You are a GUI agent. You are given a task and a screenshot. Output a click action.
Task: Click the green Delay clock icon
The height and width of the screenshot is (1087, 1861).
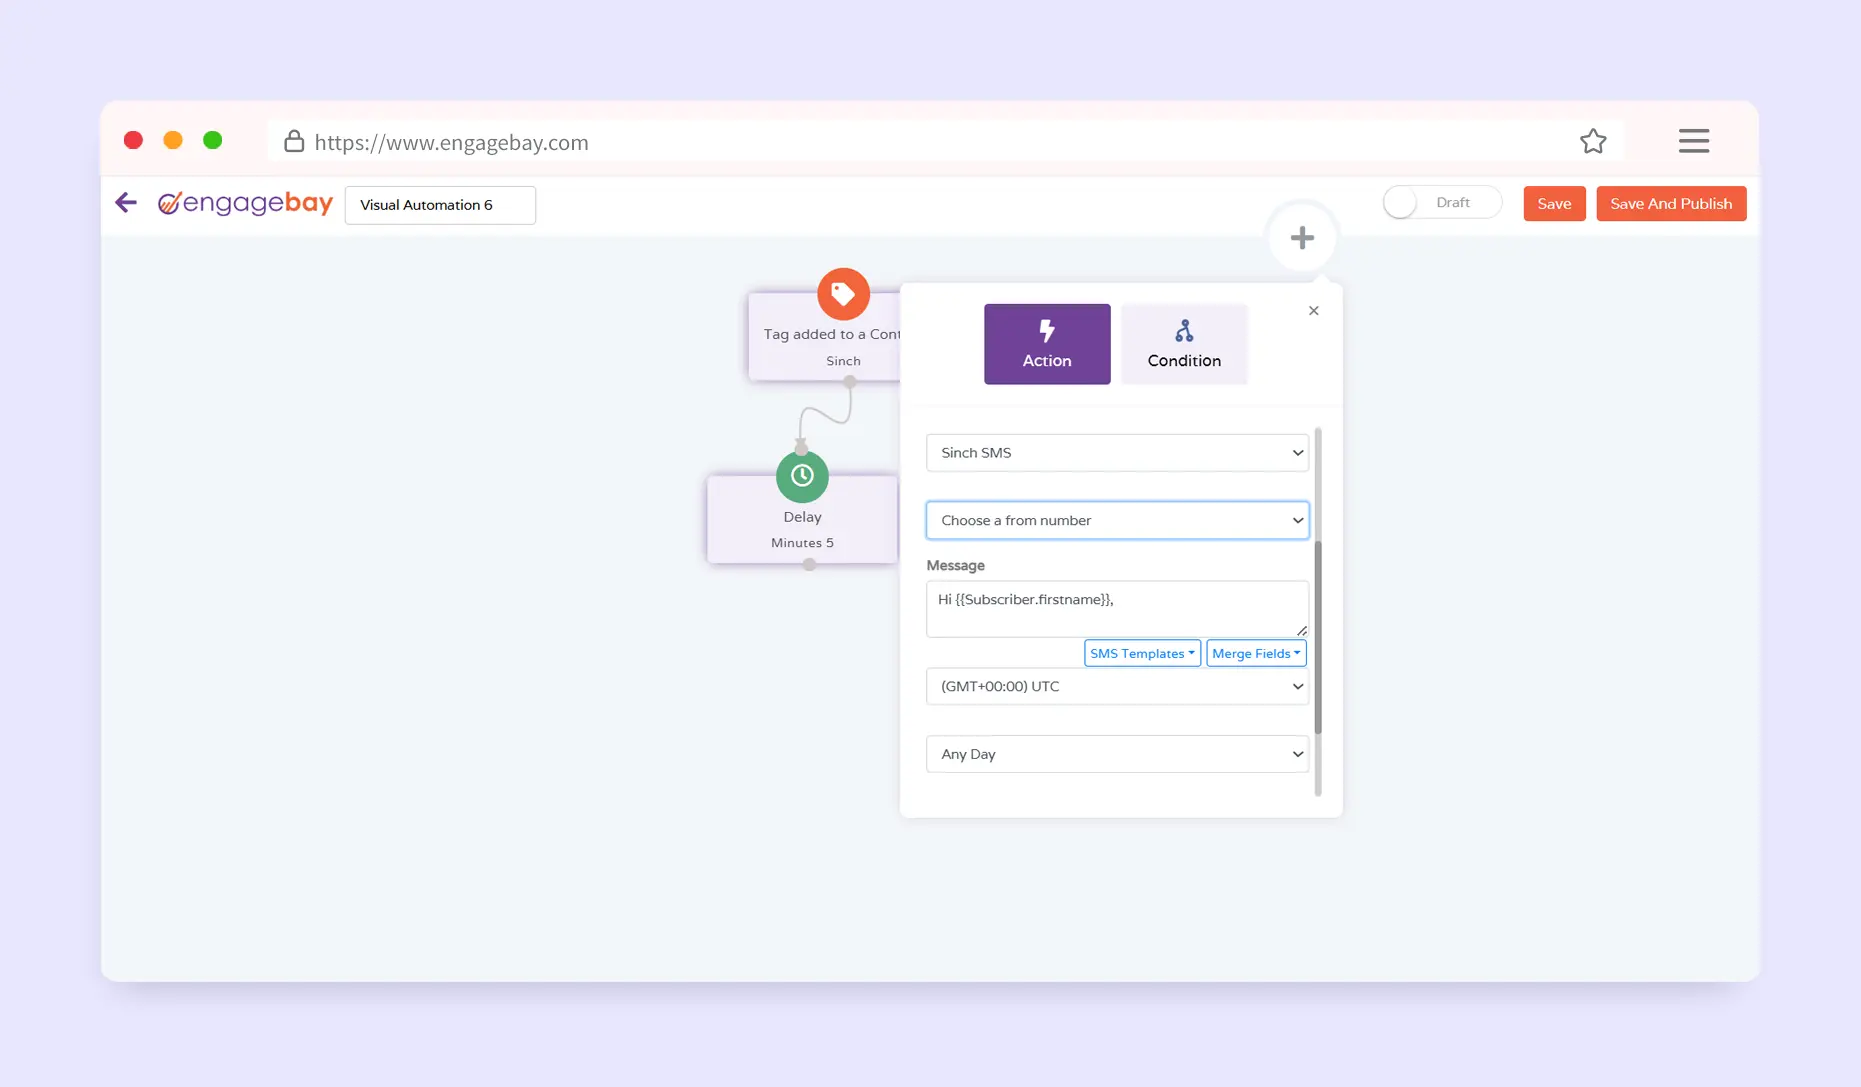(x=802, y=476)
